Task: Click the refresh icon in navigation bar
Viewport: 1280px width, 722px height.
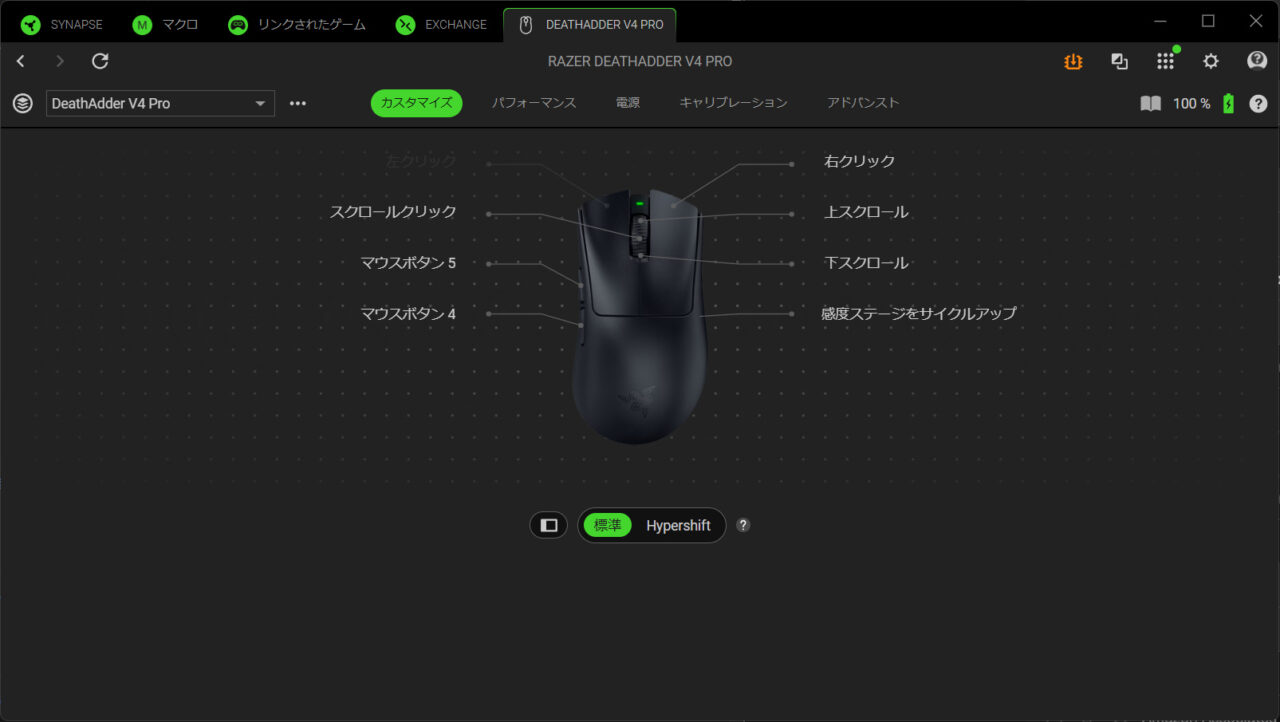Action: tap(100, 61)
